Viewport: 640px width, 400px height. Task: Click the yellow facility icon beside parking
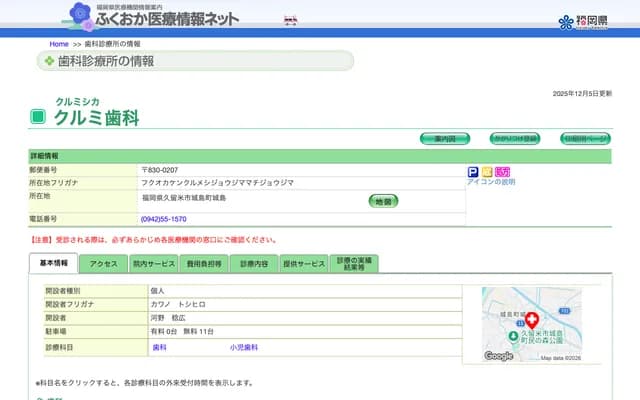click(487, 172)
